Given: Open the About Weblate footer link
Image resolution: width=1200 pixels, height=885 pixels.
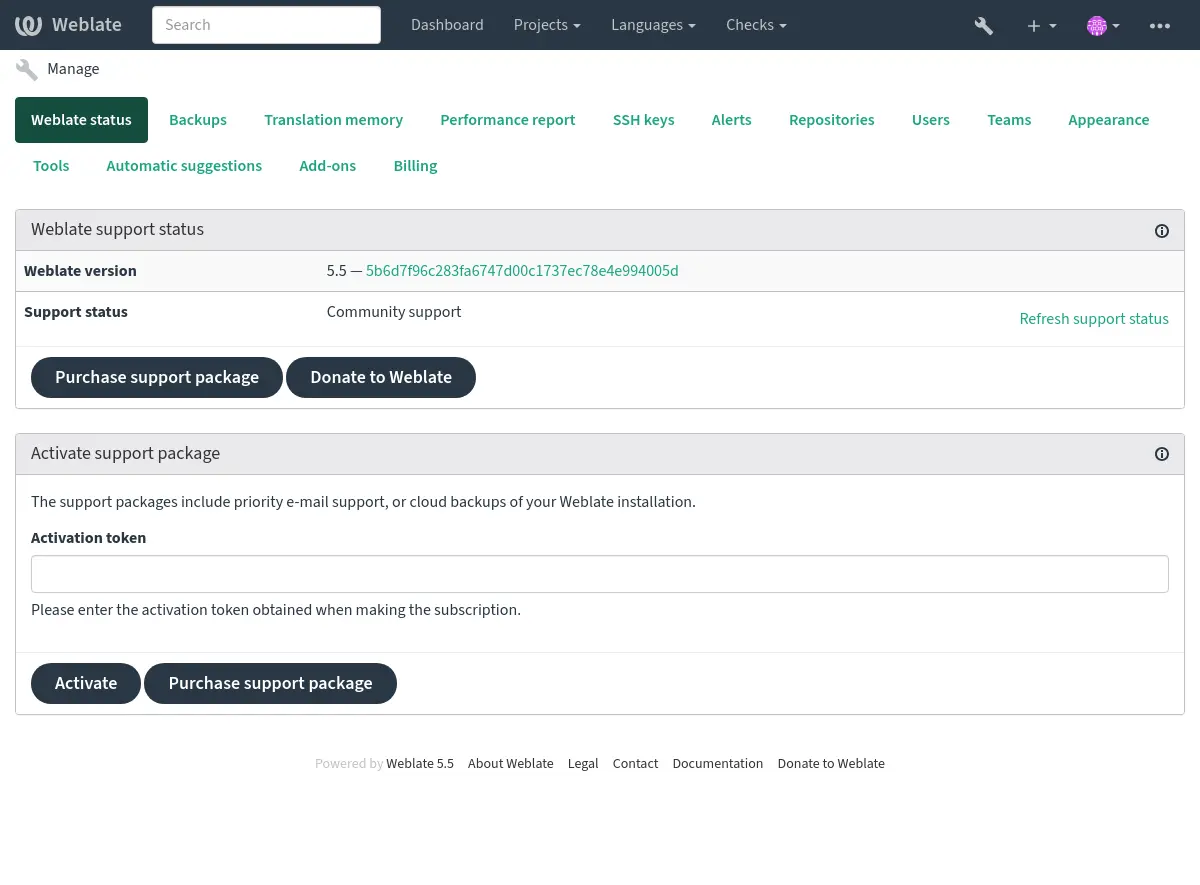Looking at the screenshot, I should (x=511, y=764).
